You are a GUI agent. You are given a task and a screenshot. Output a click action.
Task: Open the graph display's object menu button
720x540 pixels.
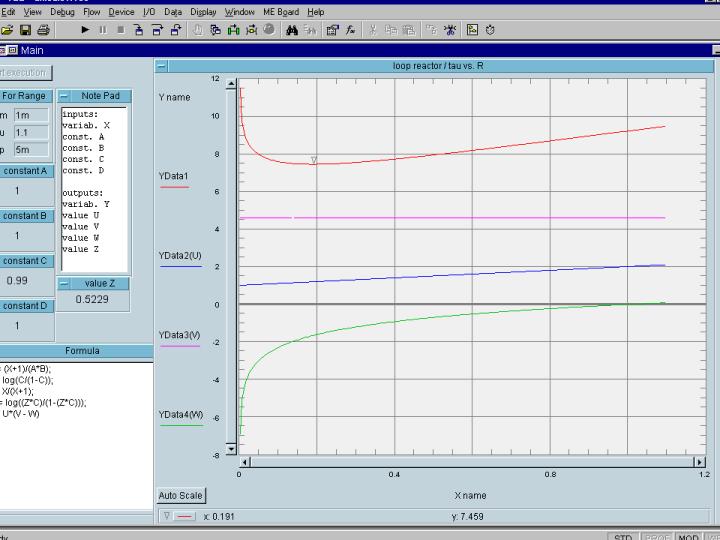tap(162, 66)
